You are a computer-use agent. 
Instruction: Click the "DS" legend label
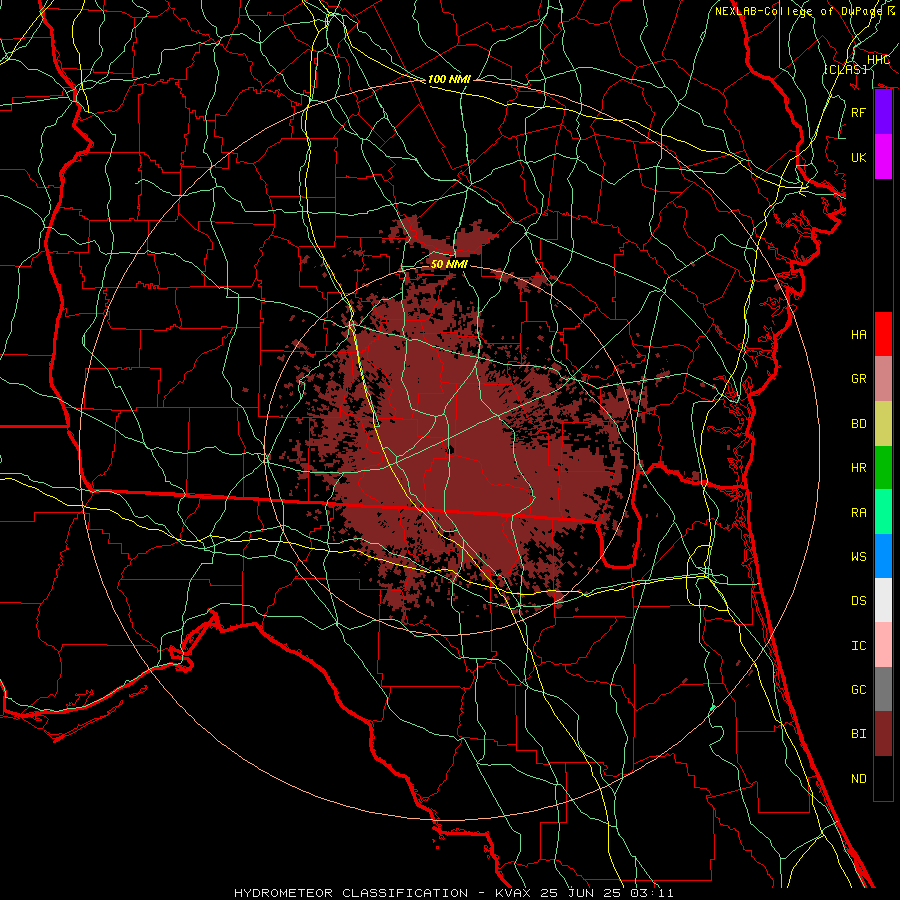[859, 601]
